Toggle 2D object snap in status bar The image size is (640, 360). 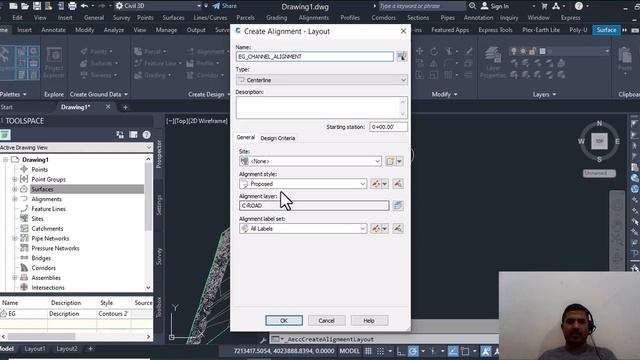[465, 351]
